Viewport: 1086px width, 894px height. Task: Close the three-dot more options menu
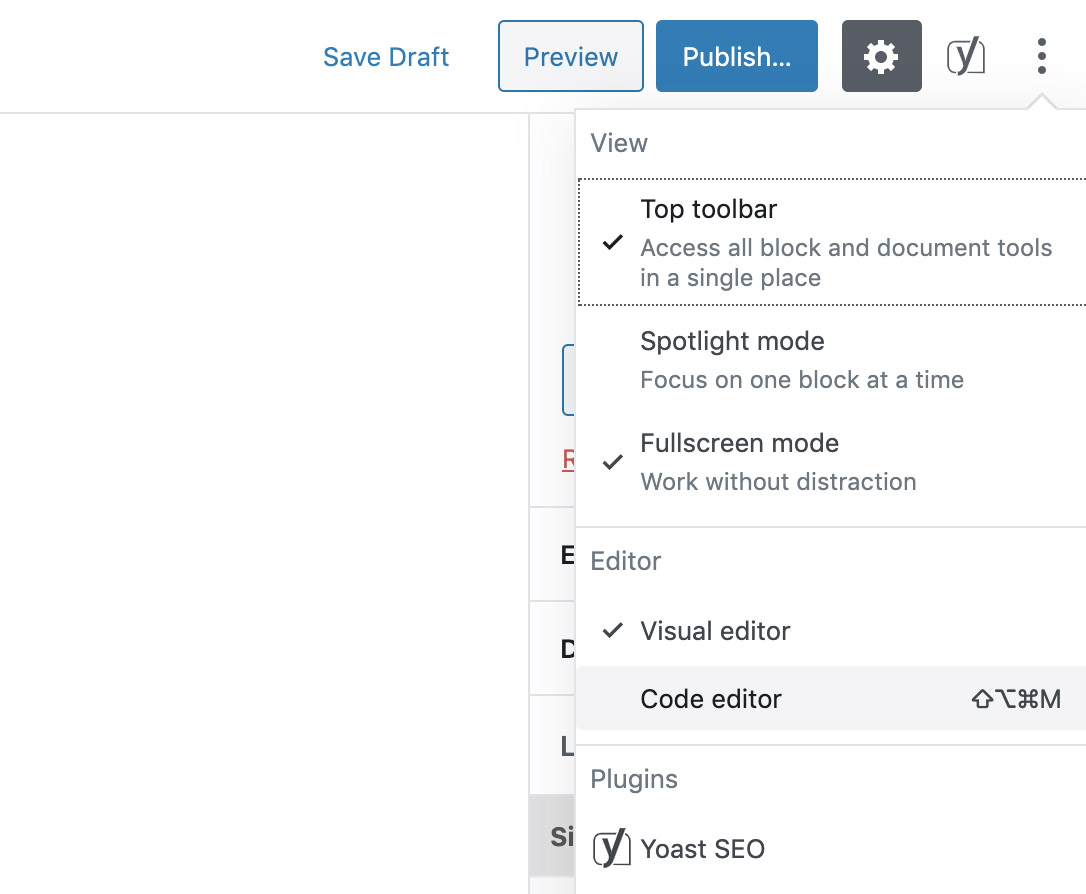(1041, 57)
